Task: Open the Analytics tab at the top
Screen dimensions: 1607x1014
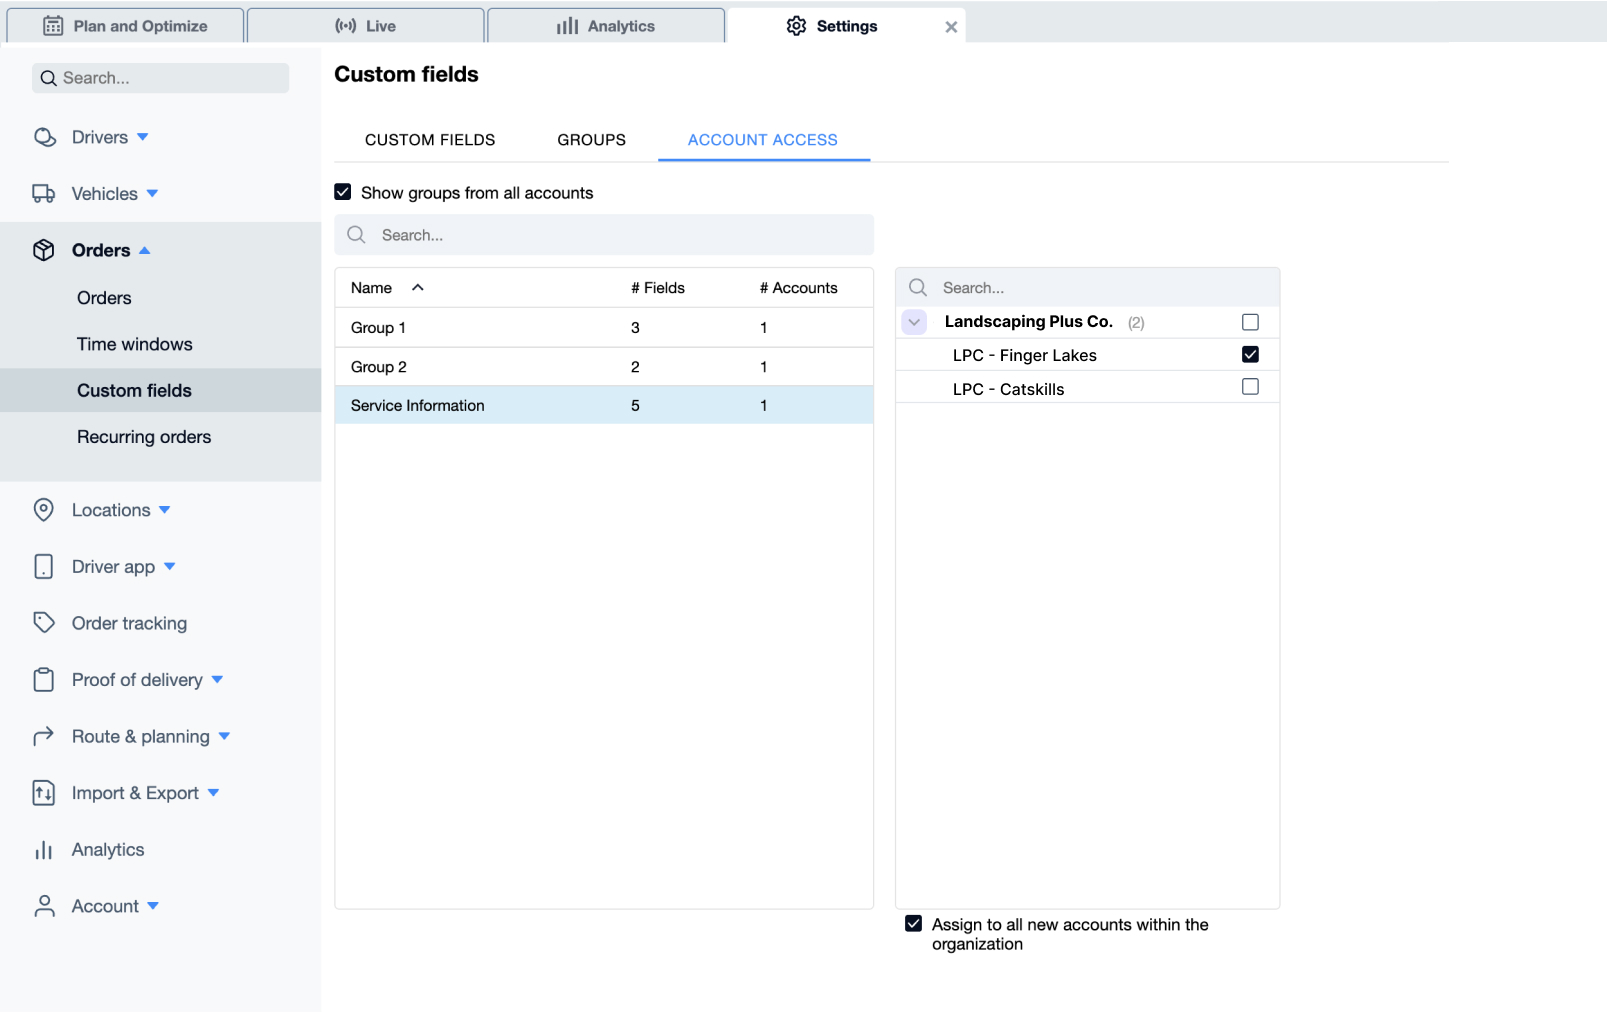Action: 605,25
